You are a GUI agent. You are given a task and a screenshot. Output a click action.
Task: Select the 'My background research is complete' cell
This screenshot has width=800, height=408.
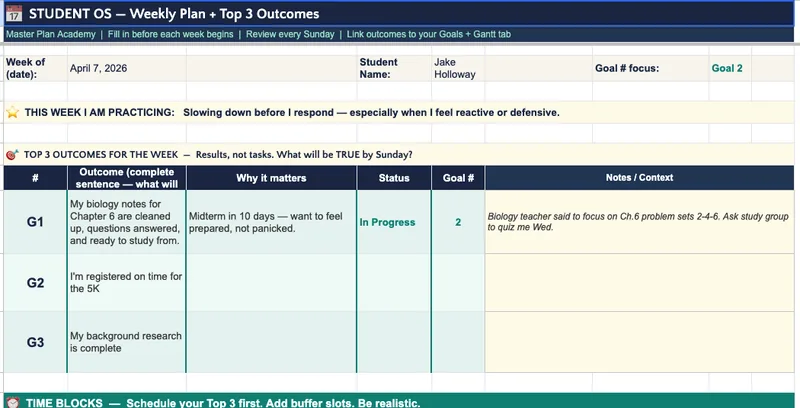(127, 342)
